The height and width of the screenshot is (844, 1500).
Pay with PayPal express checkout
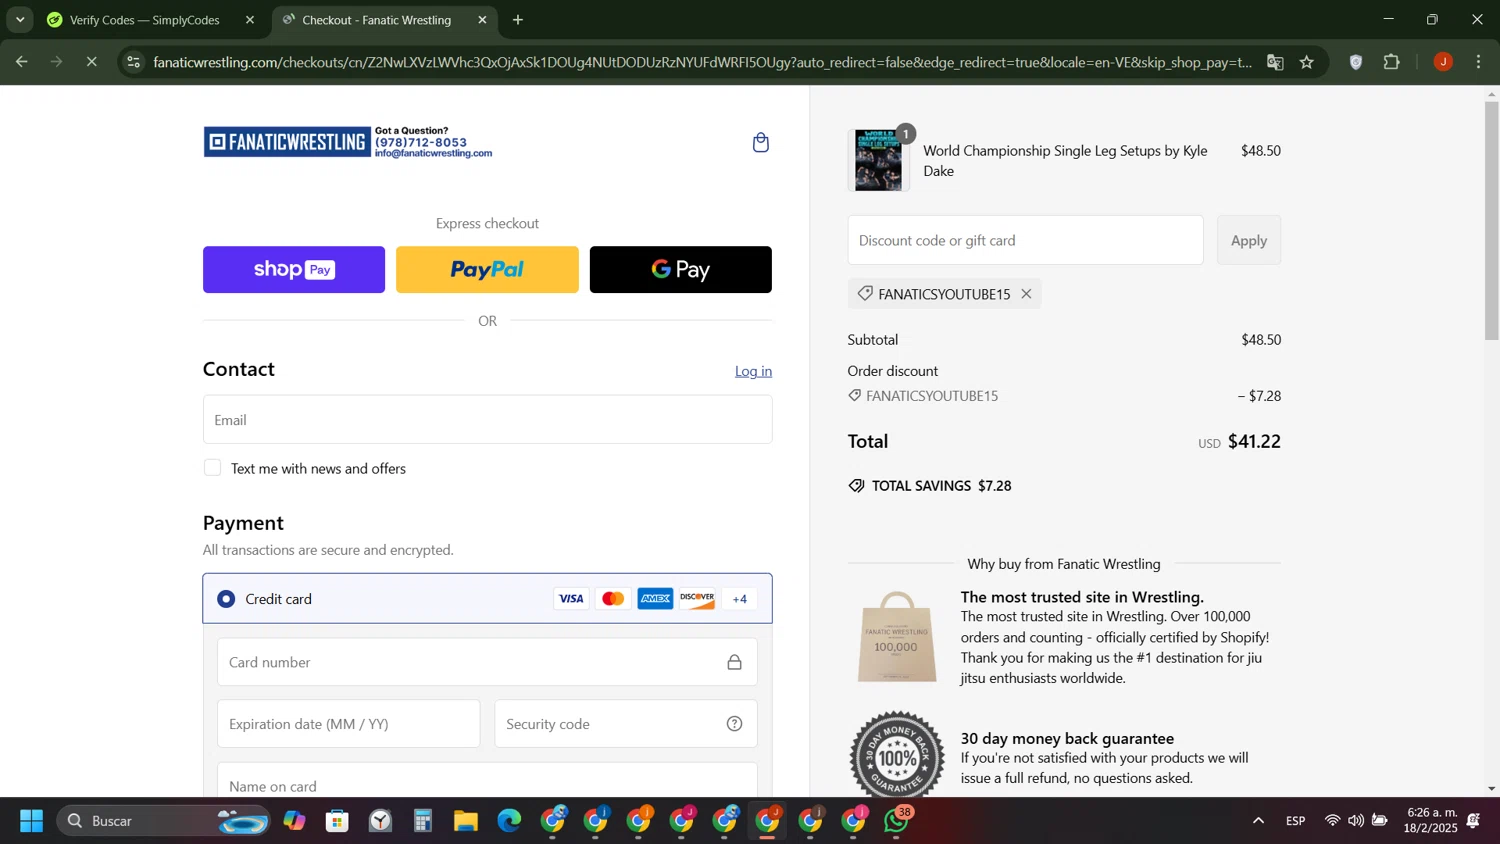487,270
